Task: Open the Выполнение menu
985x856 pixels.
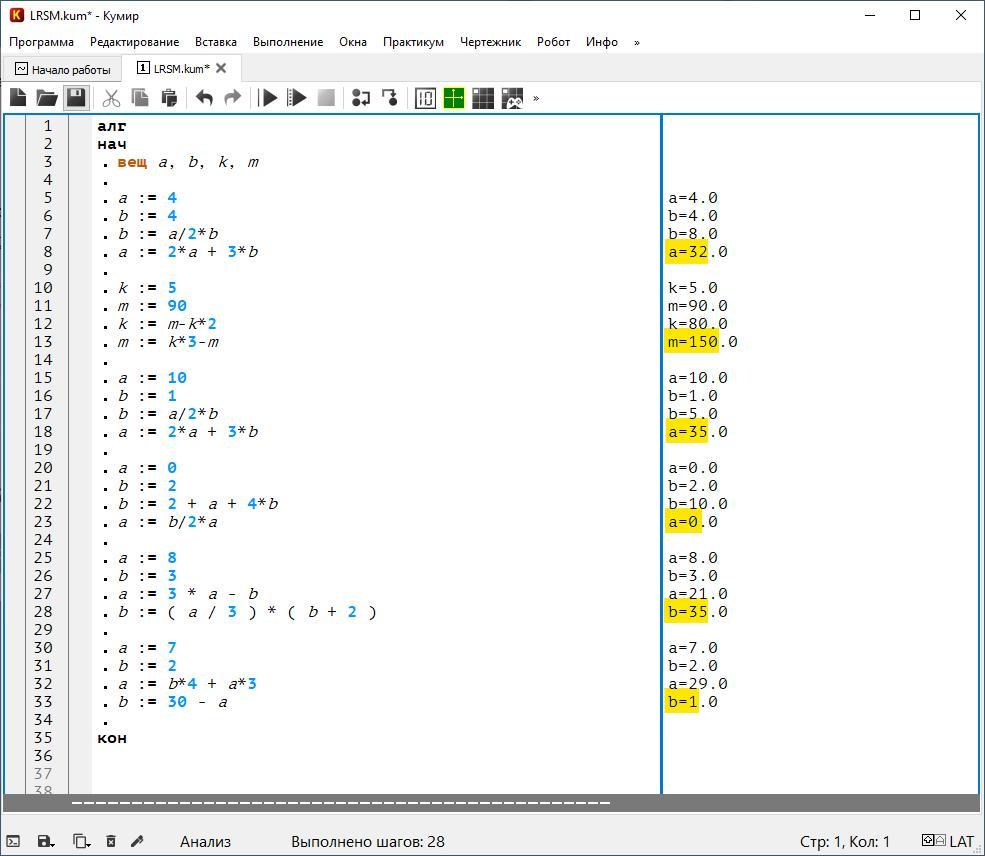Action: [288, 42]
